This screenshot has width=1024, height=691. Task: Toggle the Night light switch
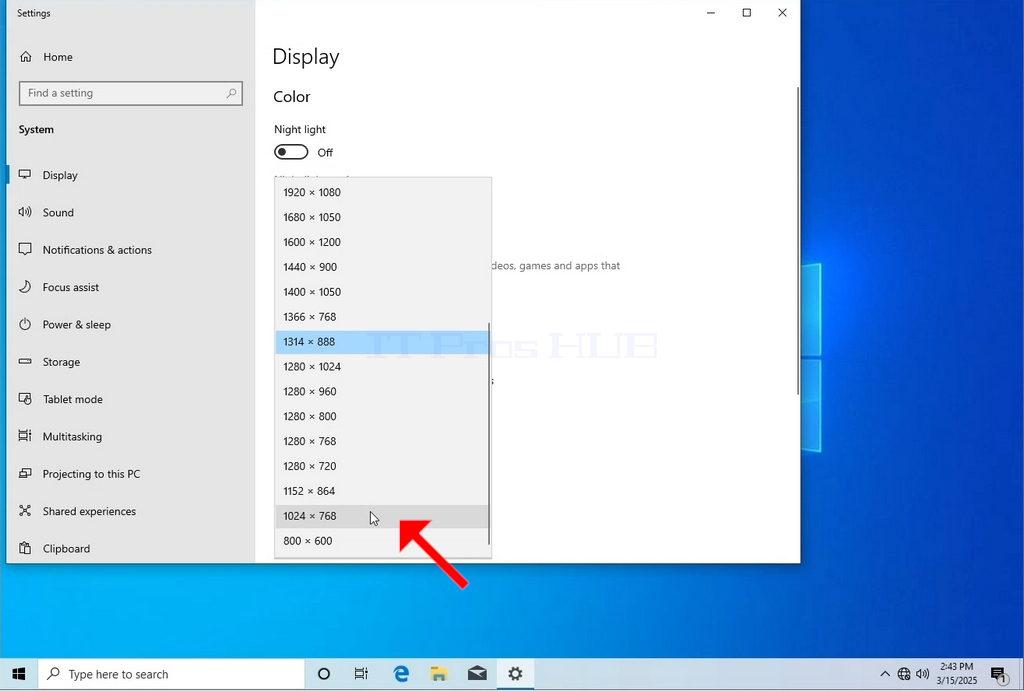[x=291, y=152]
